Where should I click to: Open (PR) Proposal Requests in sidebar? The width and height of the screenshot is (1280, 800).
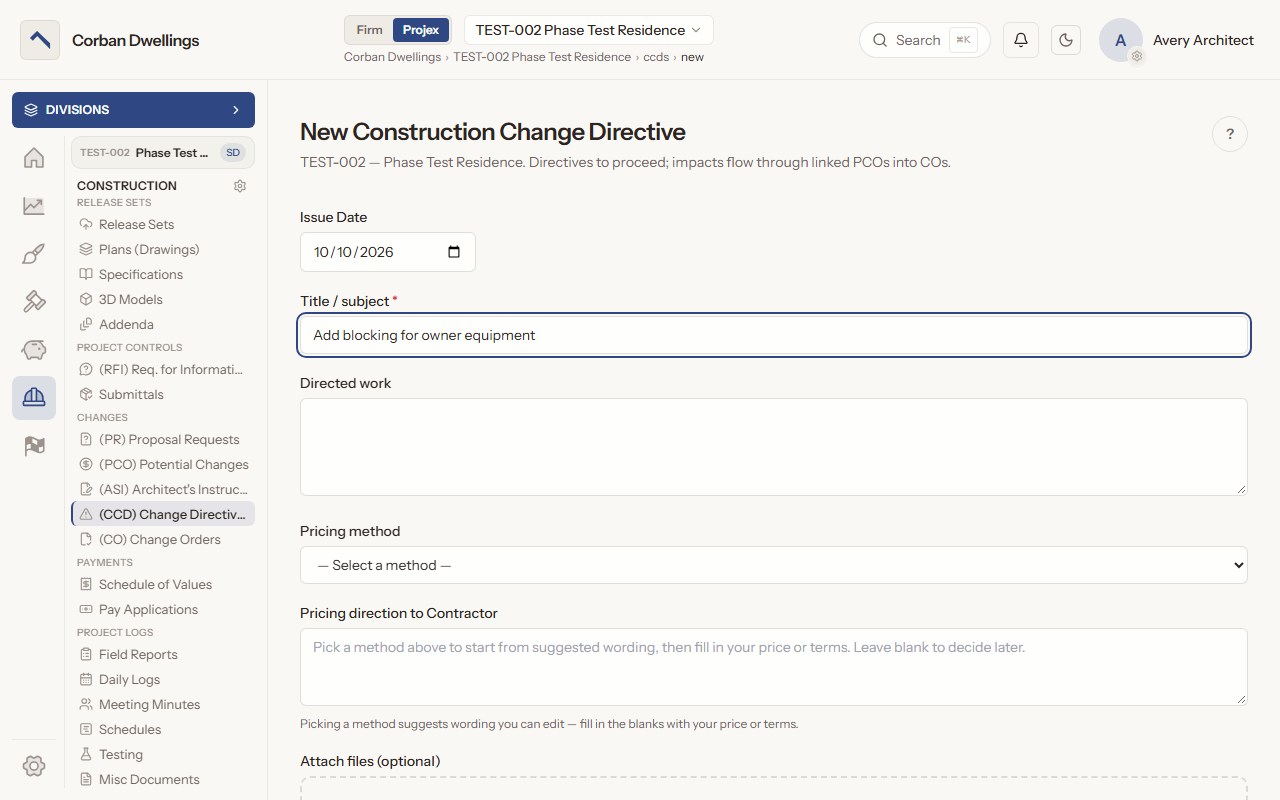[x=163, y=440]
